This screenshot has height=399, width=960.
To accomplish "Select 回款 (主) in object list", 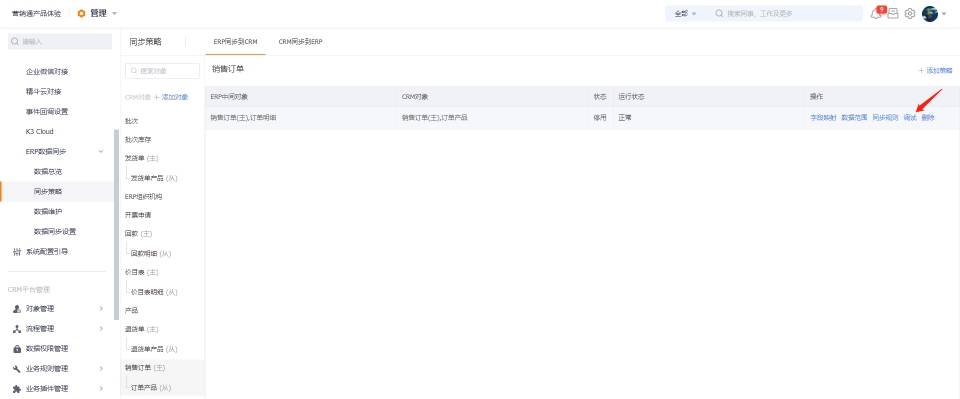I will coord(138,234).
